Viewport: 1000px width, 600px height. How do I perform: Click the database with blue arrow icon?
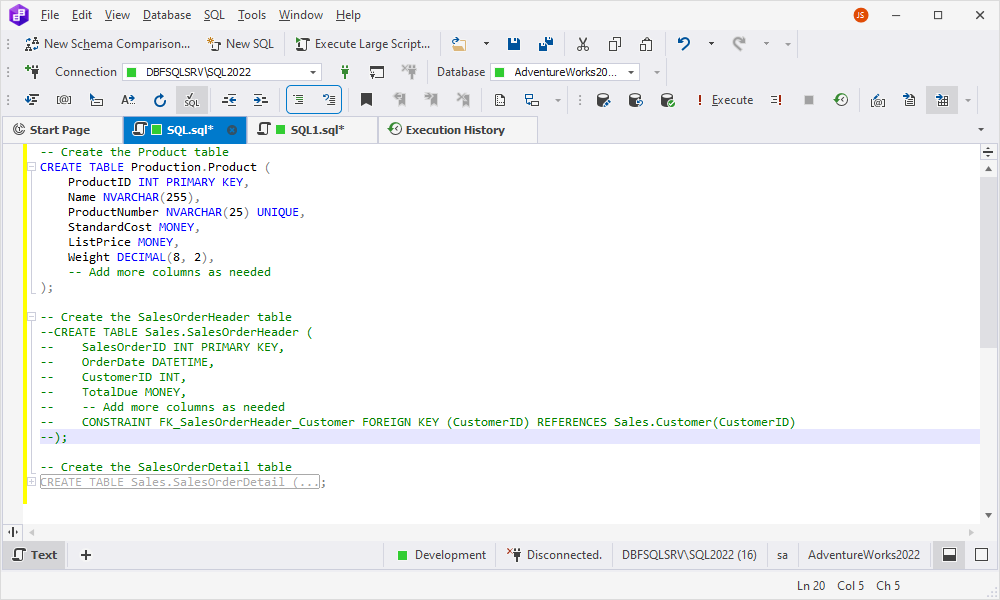coord(635,100)
